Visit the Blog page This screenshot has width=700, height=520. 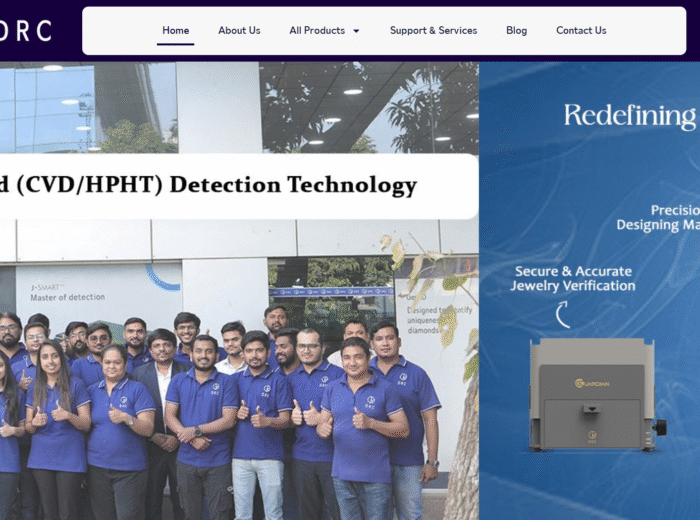point(517,30)
